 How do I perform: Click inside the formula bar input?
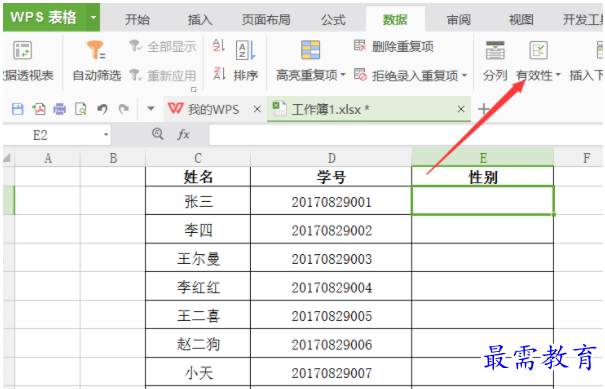[x=406, y=135]
